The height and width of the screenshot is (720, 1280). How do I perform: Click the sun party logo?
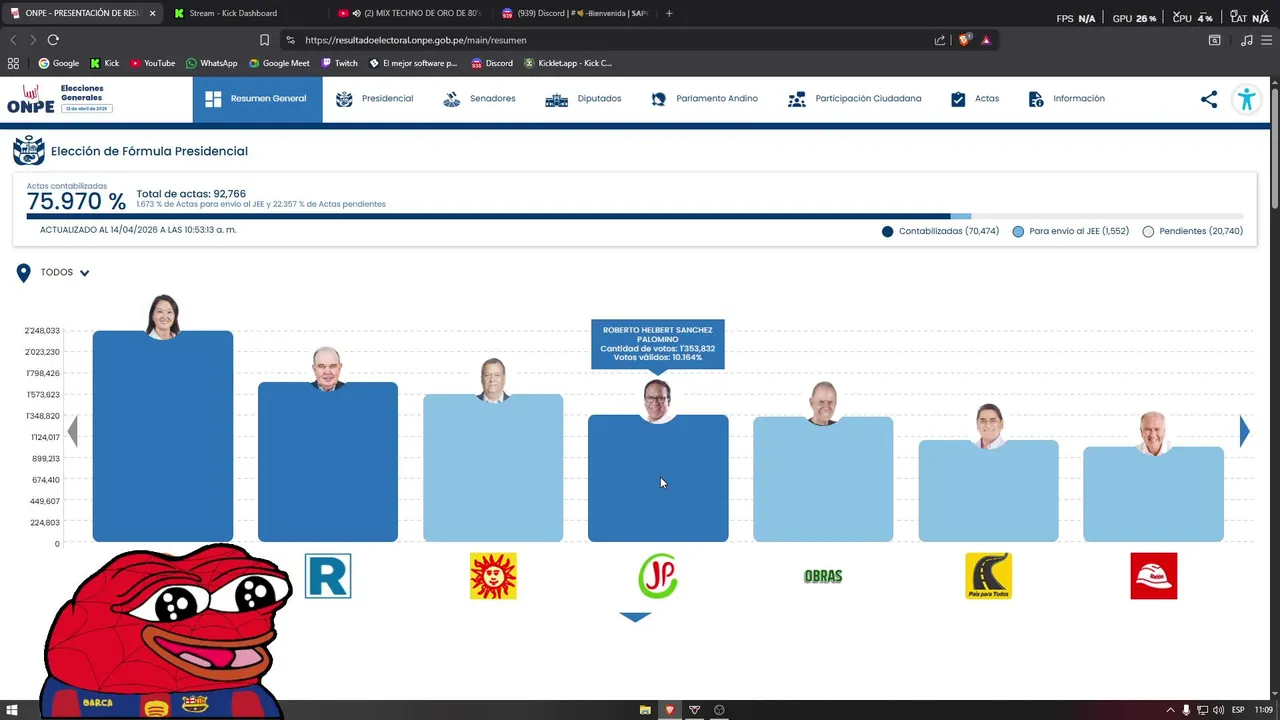[493, 576]
